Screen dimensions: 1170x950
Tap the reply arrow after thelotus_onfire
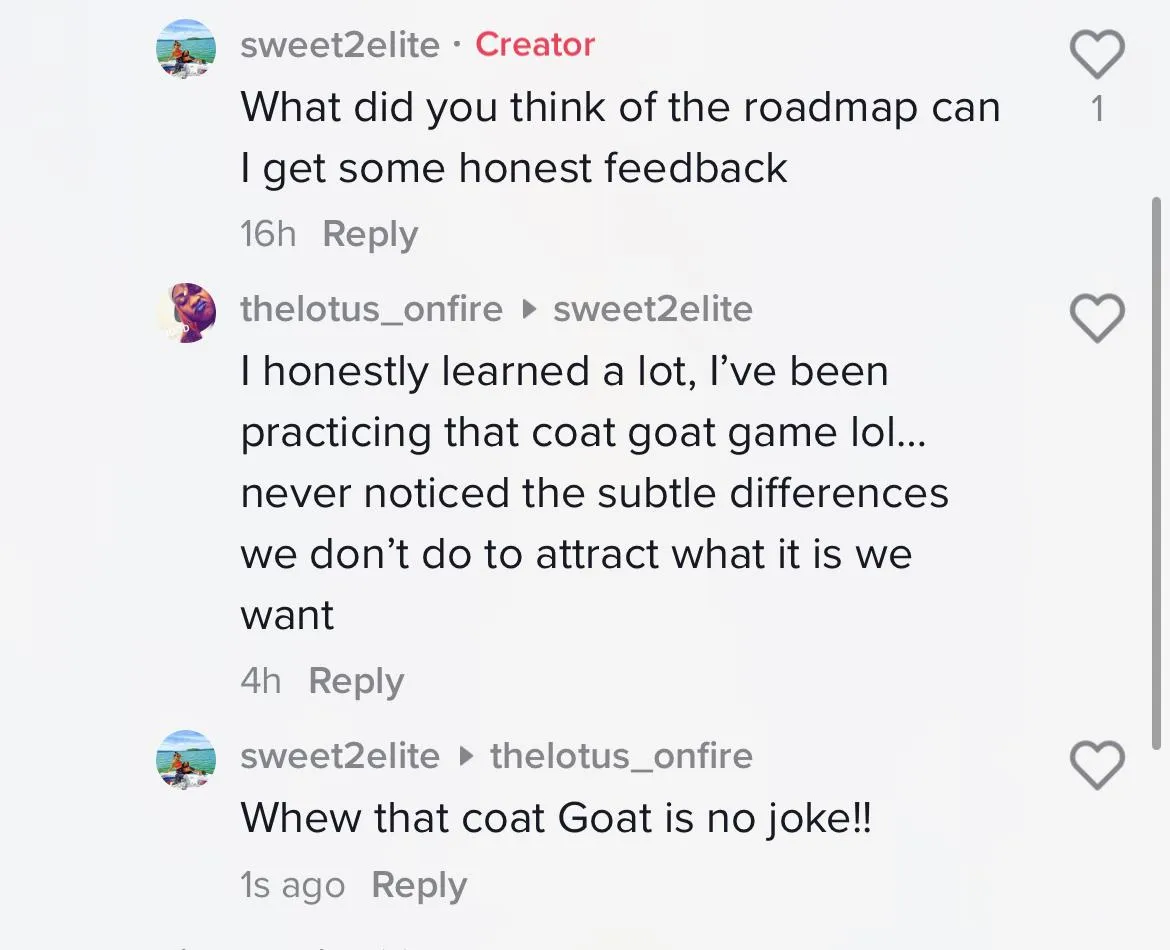[528, 309]
